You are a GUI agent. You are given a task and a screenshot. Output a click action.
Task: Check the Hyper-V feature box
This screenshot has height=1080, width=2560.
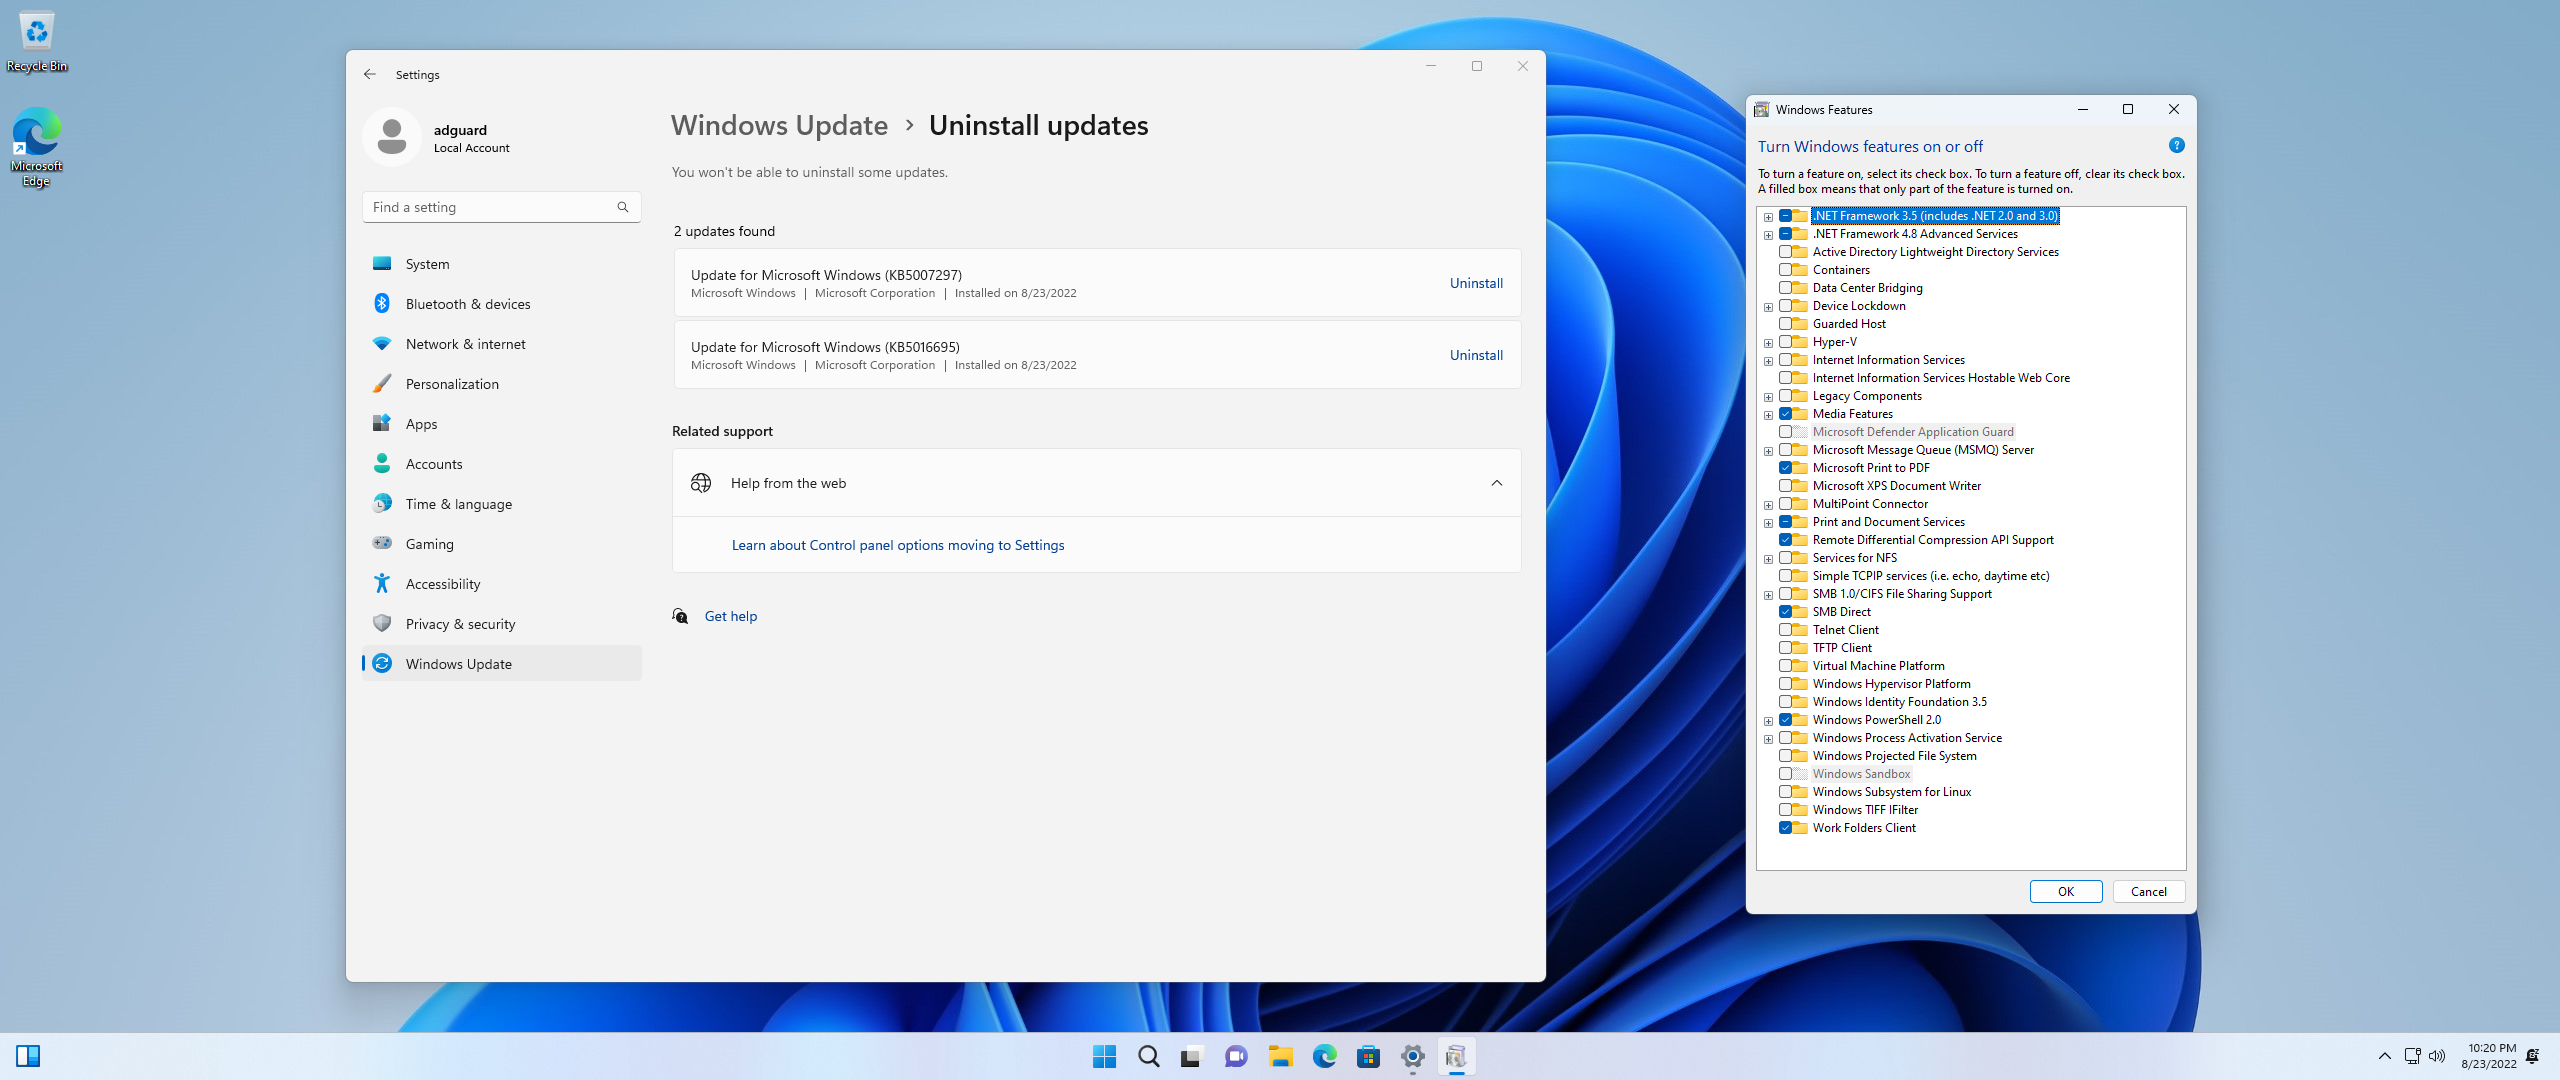pyautogui.click(x=1785, y=342)
